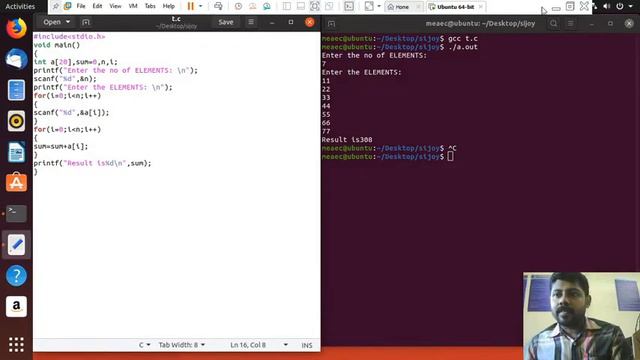Launch Rhythmbox from the dock
This screenshot has height=360, width=640.
click(x=16, y=121)
